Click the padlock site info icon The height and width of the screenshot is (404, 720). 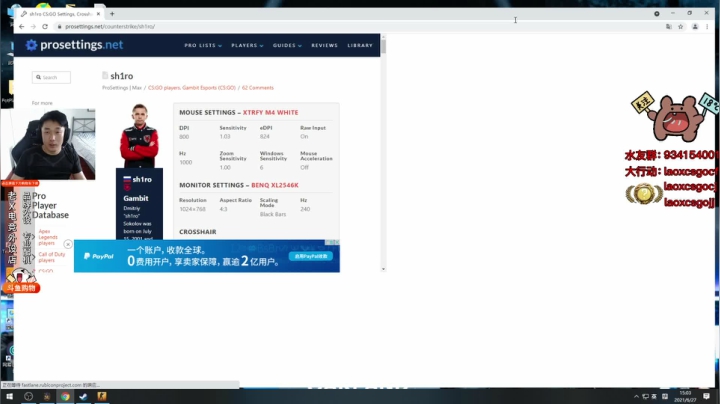point(59,27)
